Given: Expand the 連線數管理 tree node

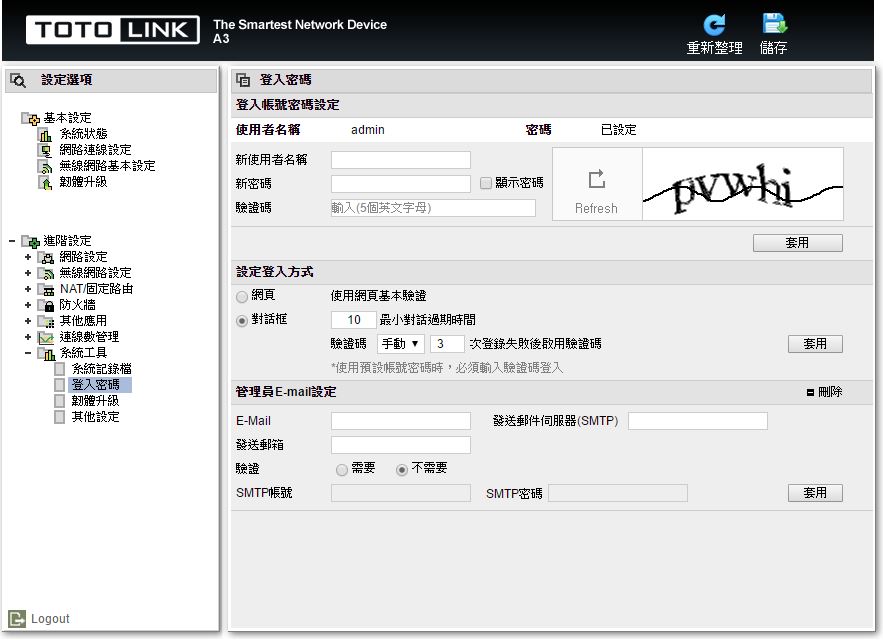Looking at the screenshot, I should (x=28, y=337).
